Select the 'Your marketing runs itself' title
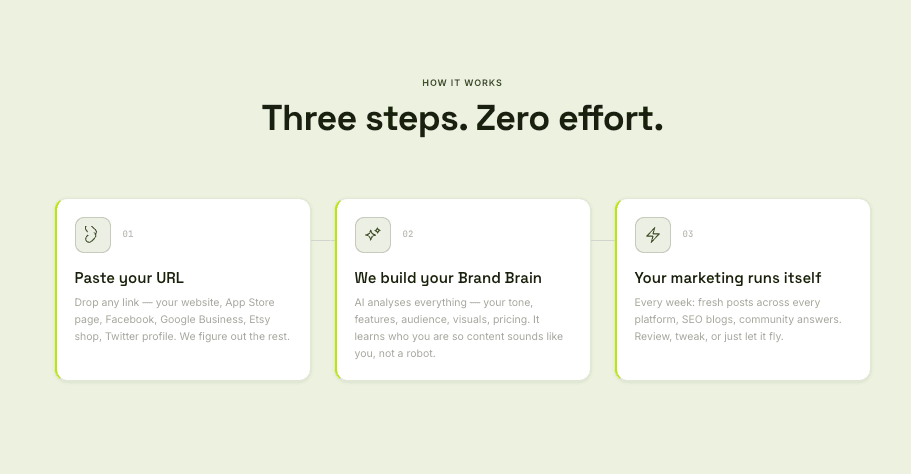911x474 pixels. [728, 277]
